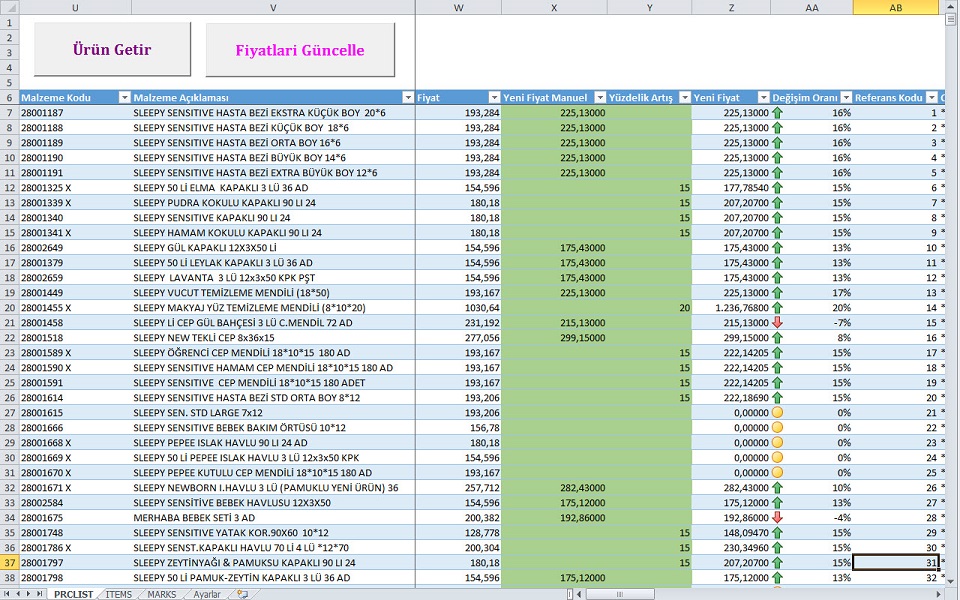
Task: Click the previous sheet navigation arrow
Action: coord(18,594)
